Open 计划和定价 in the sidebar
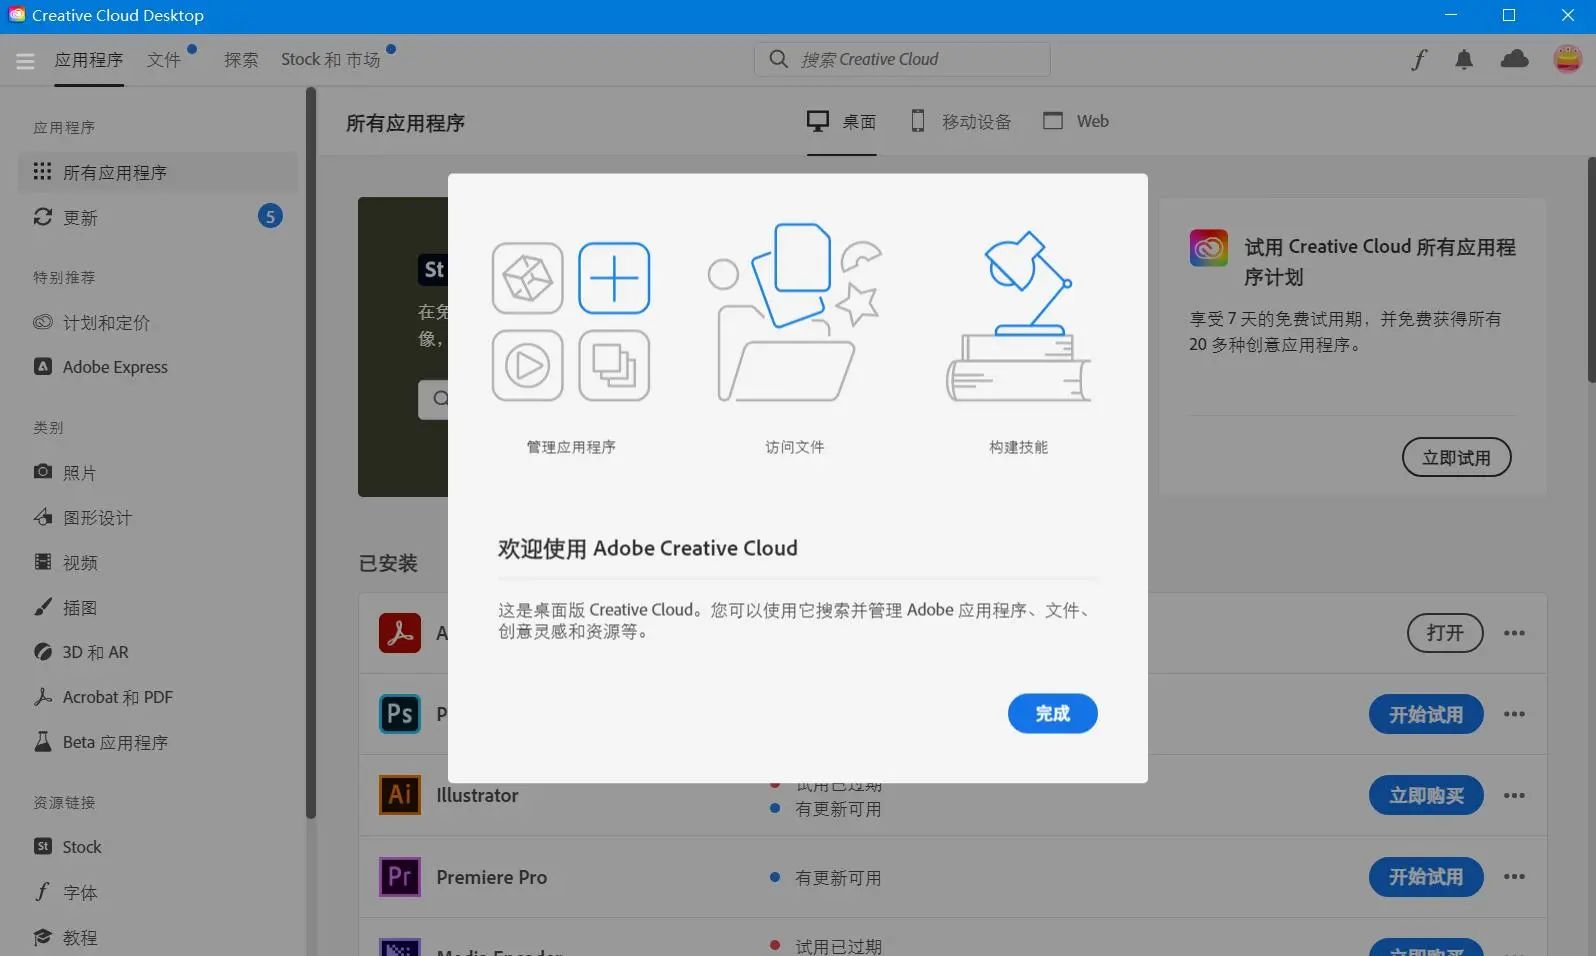This screenshot has width=1596, height=956. tap(158, 322)
